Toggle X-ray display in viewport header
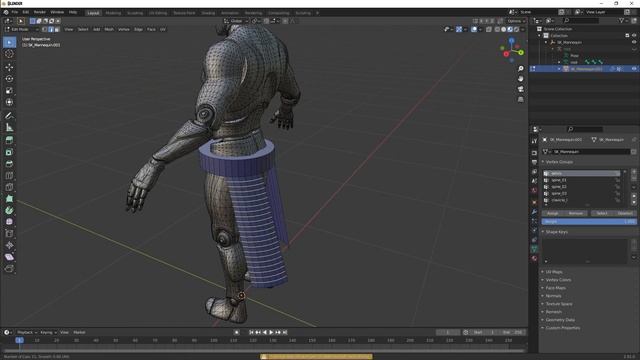 coord(489,29)
